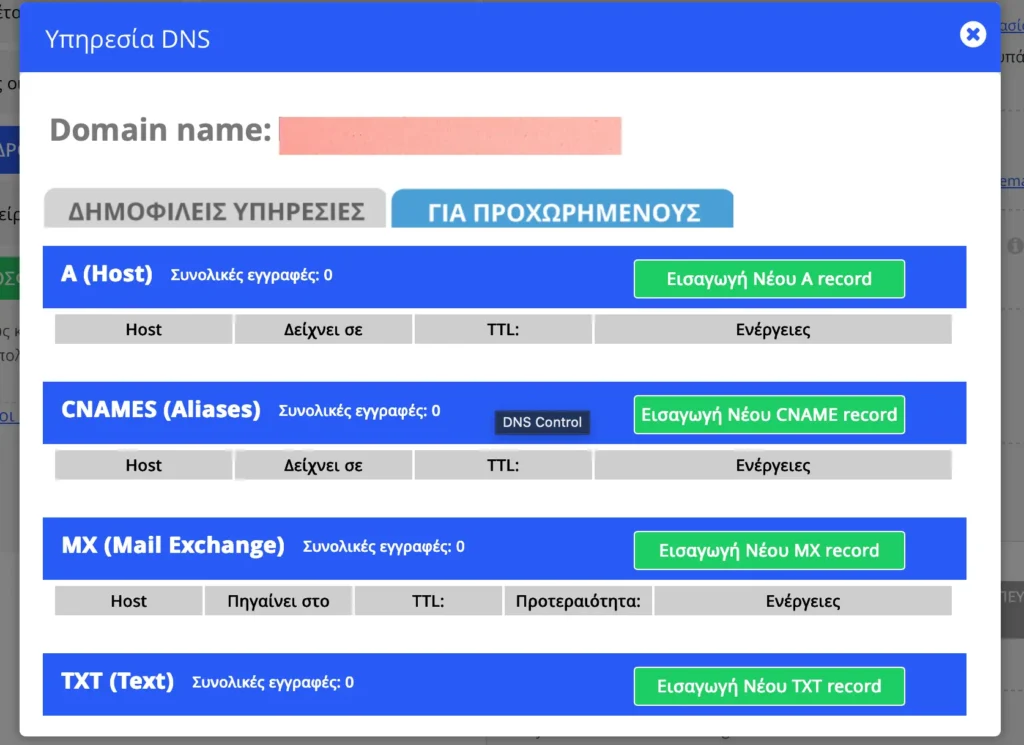The height and width of the screenshot is (745, 1024).
Task: Click the DNS Control tooltip label
Action: 542,422
